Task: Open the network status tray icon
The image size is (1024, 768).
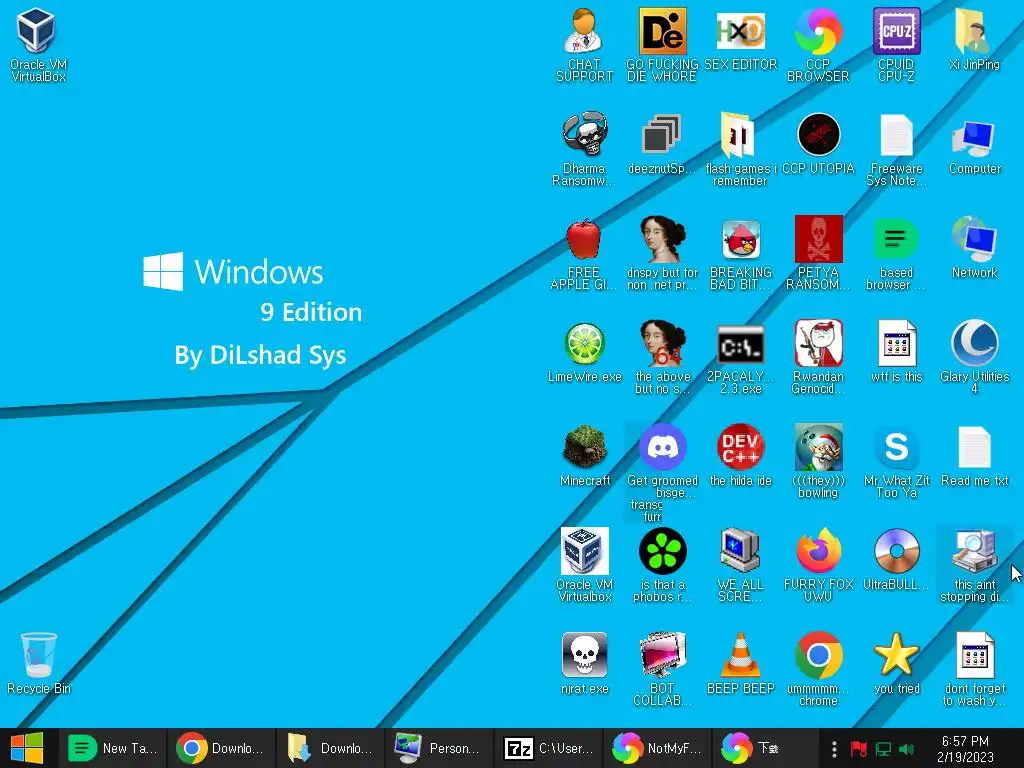Action: (884, 749)
